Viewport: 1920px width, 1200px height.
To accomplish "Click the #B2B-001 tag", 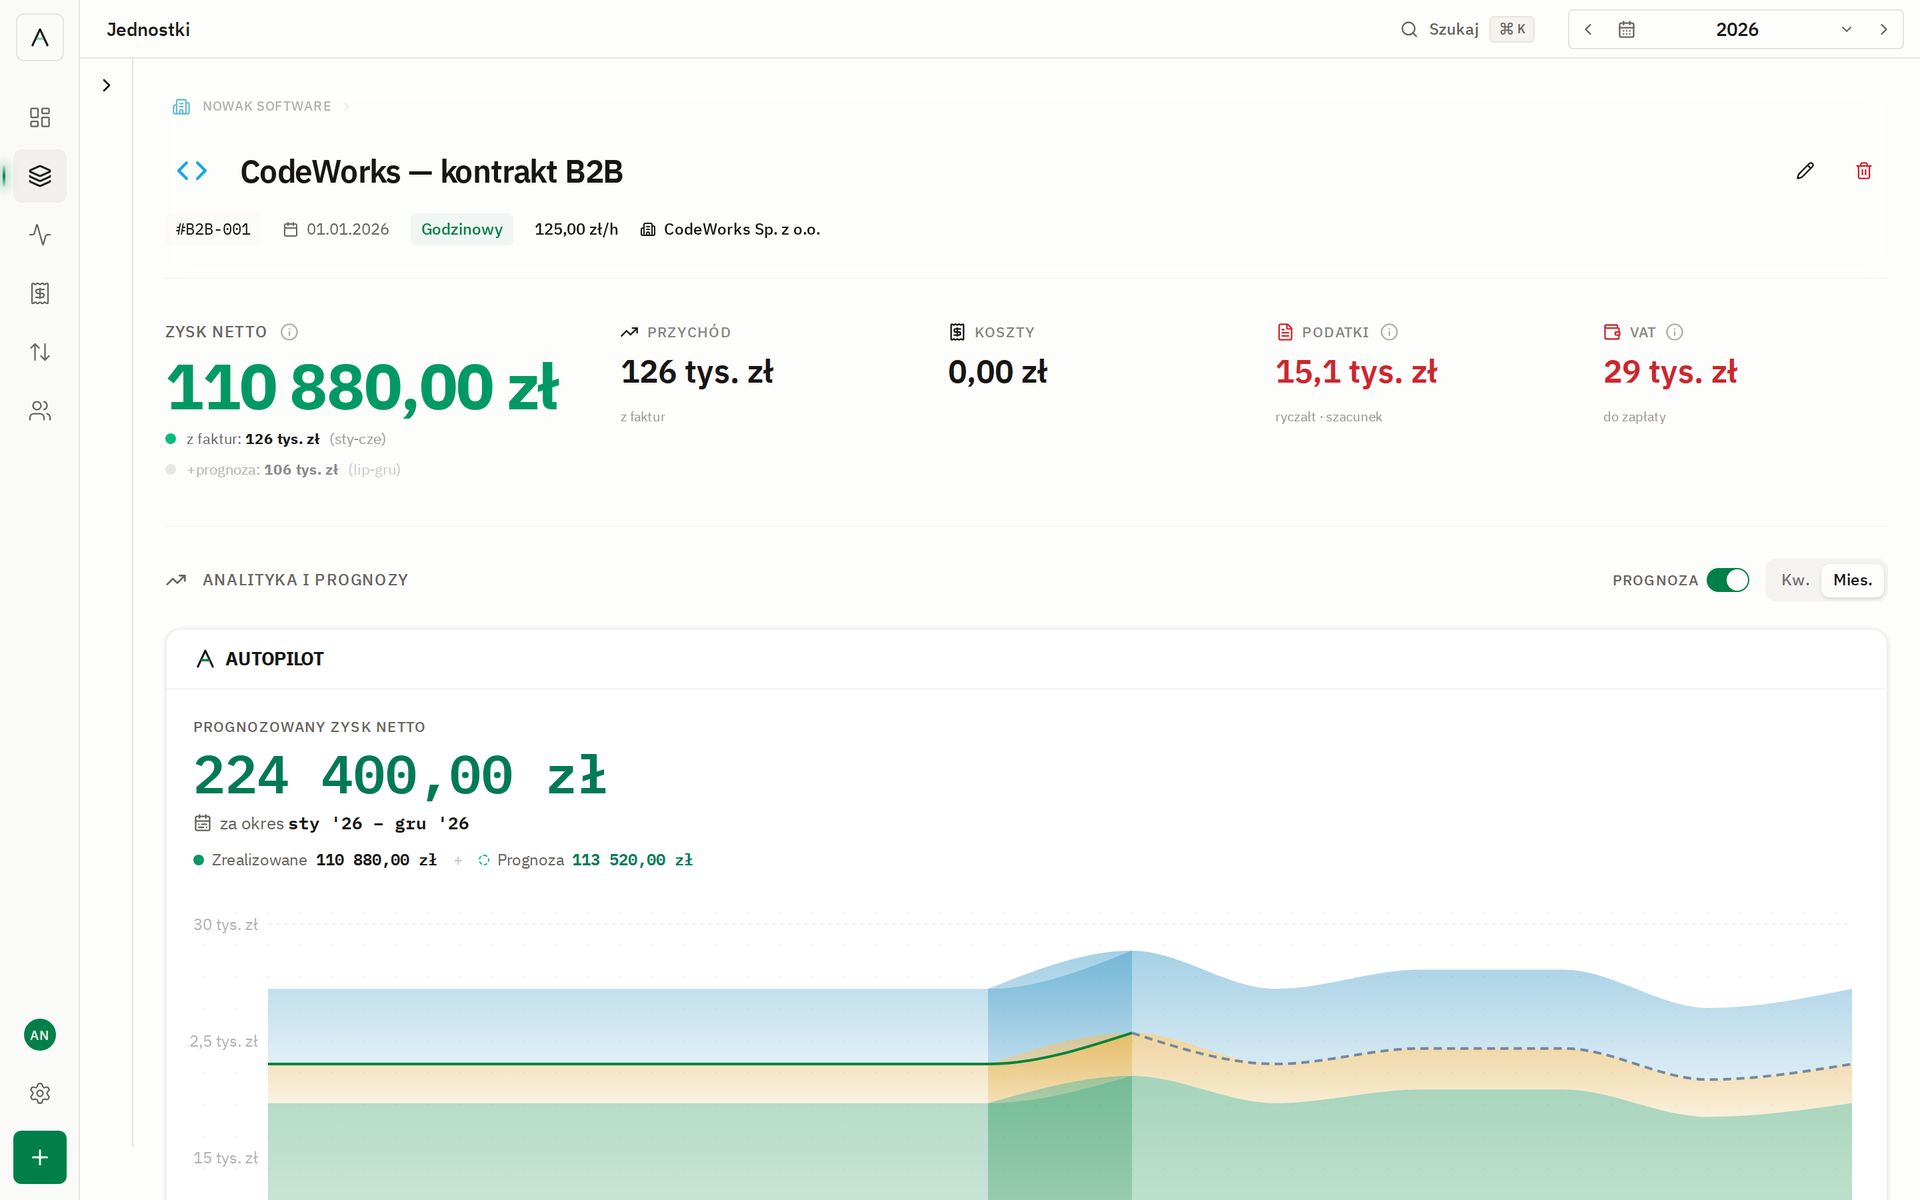I will coord(213,229).
